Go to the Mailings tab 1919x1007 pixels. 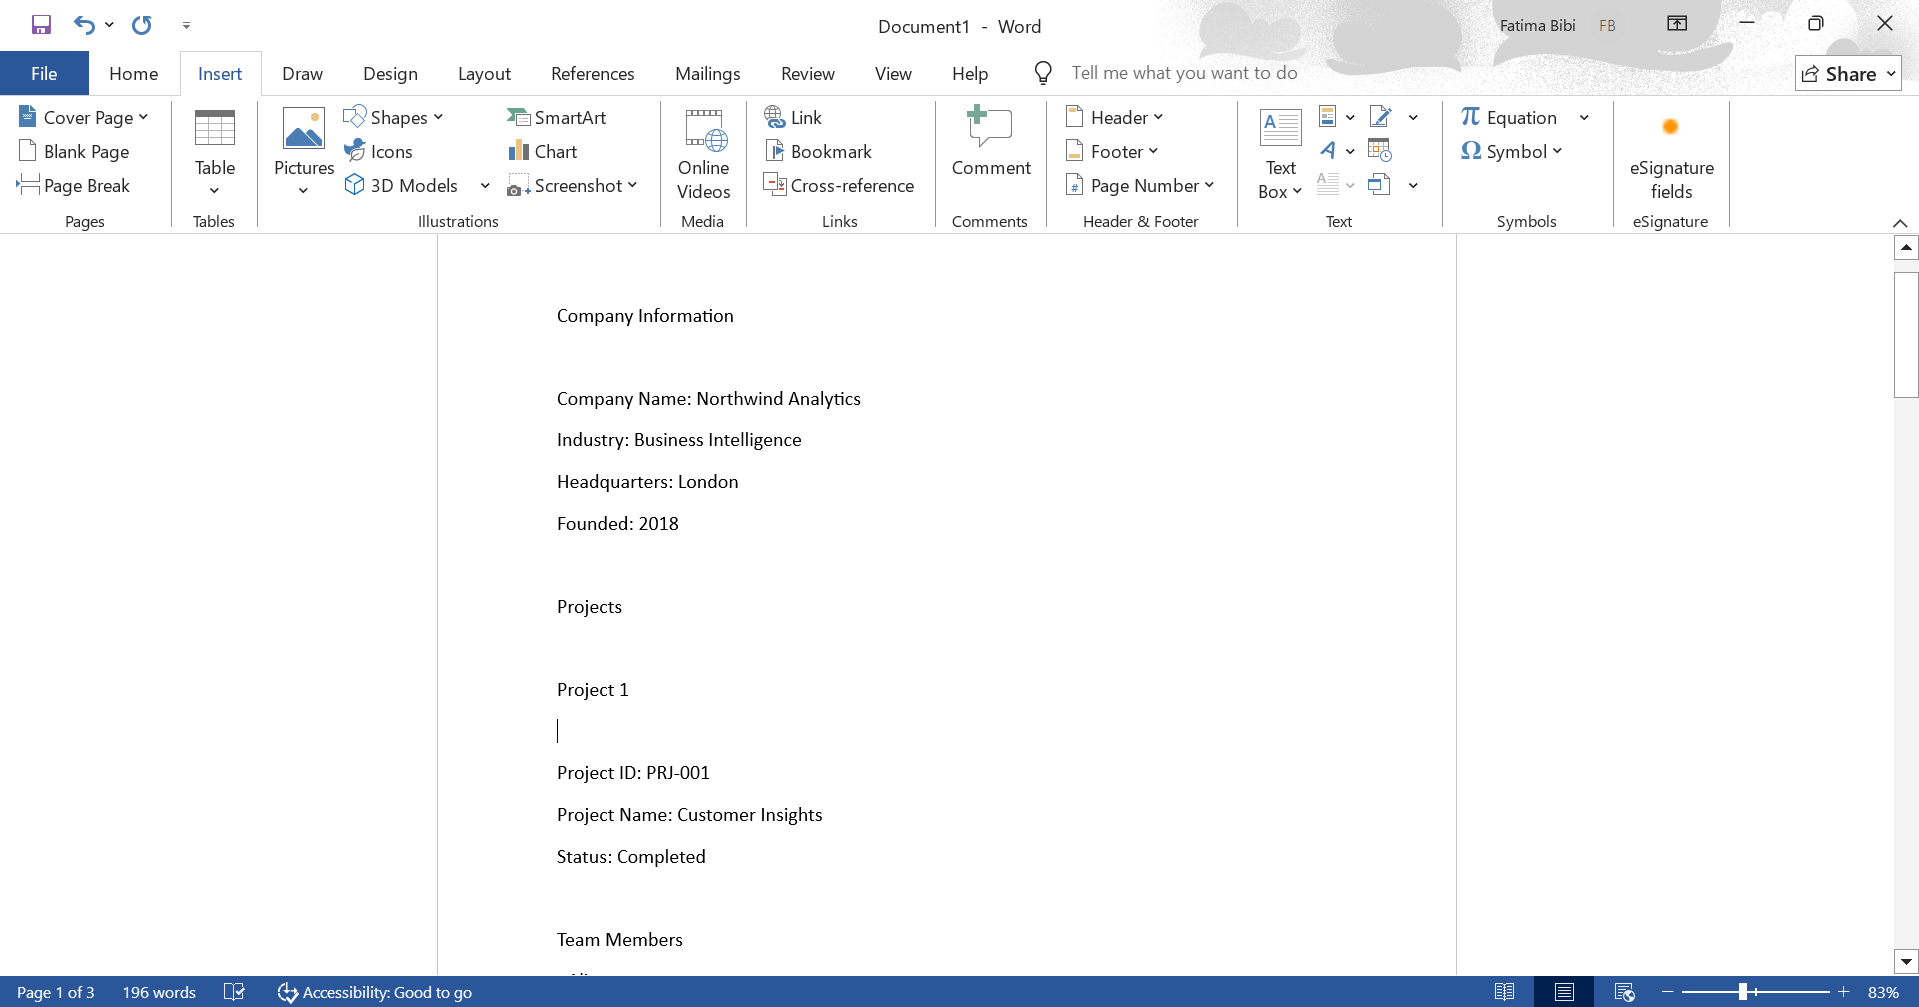click(x=707, y=73)
